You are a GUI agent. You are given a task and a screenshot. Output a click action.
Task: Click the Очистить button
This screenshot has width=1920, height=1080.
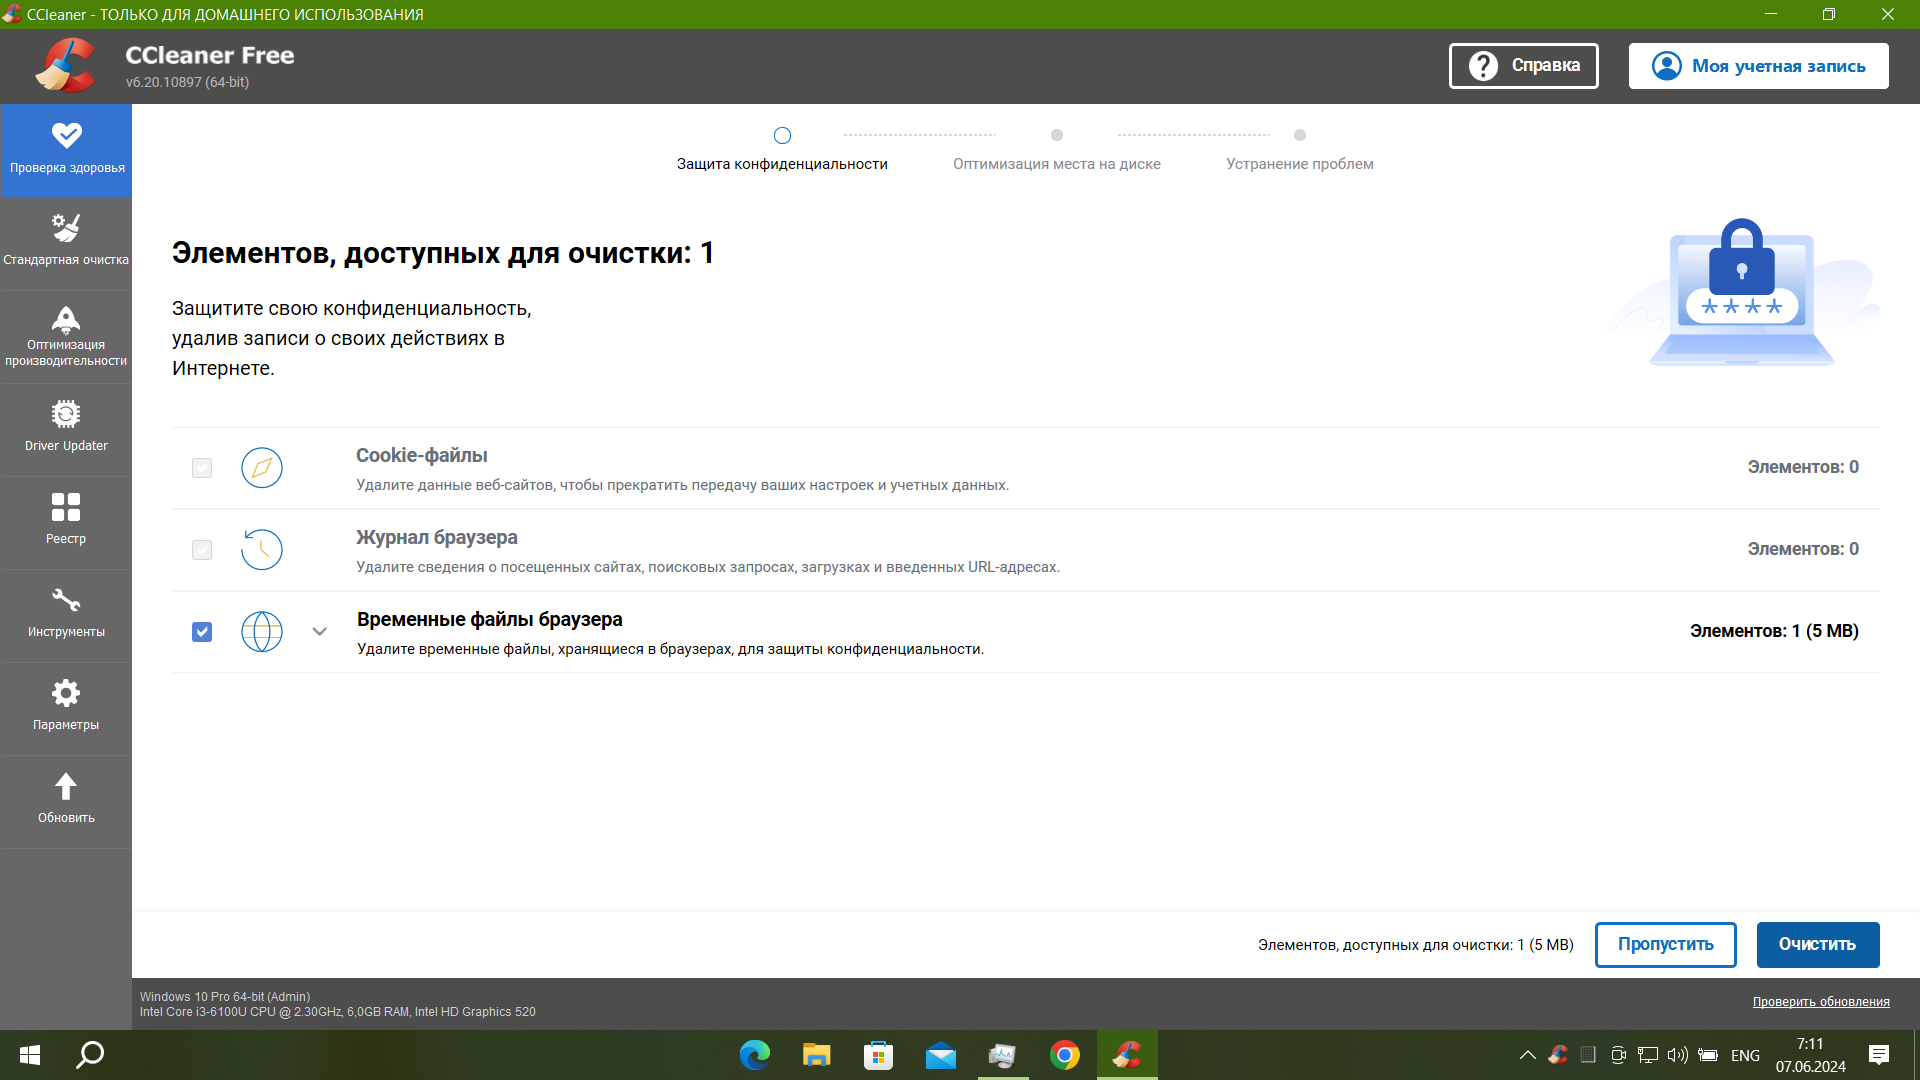tap(1818, 945)
